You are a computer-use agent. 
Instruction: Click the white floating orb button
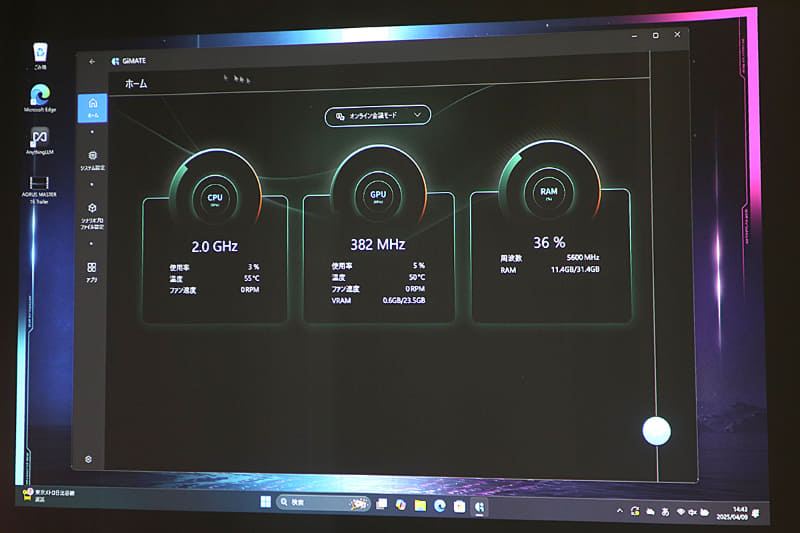(x=657, y=431)
